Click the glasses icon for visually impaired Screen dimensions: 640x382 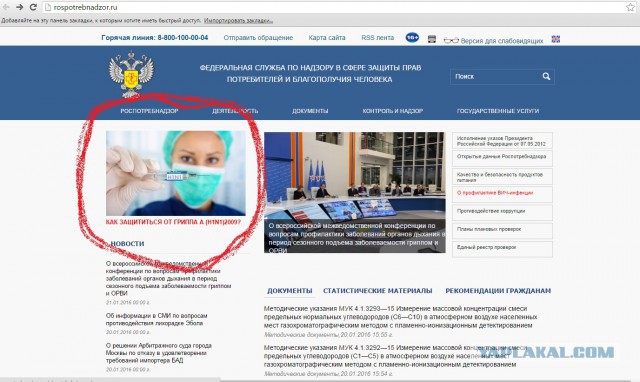pos(451,40)
